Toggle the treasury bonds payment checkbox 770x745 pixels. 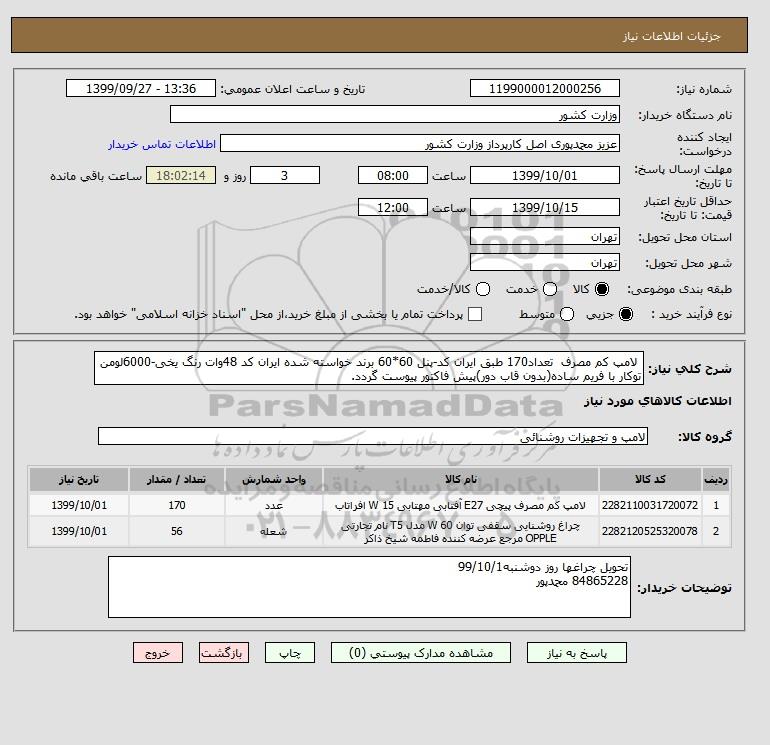click(475, 314)
